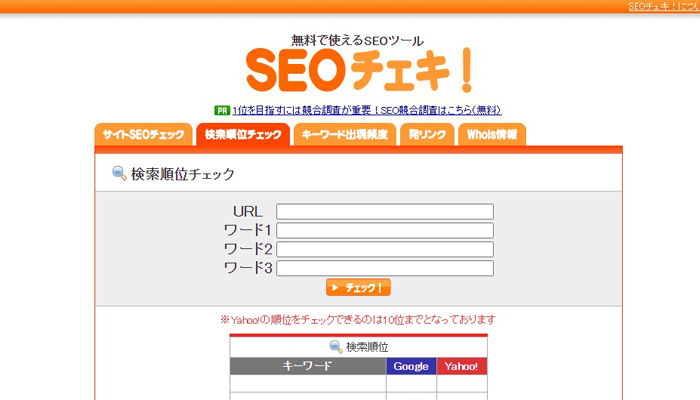Focus the URL input field
The image size is (700, 400).
[385, 212]
